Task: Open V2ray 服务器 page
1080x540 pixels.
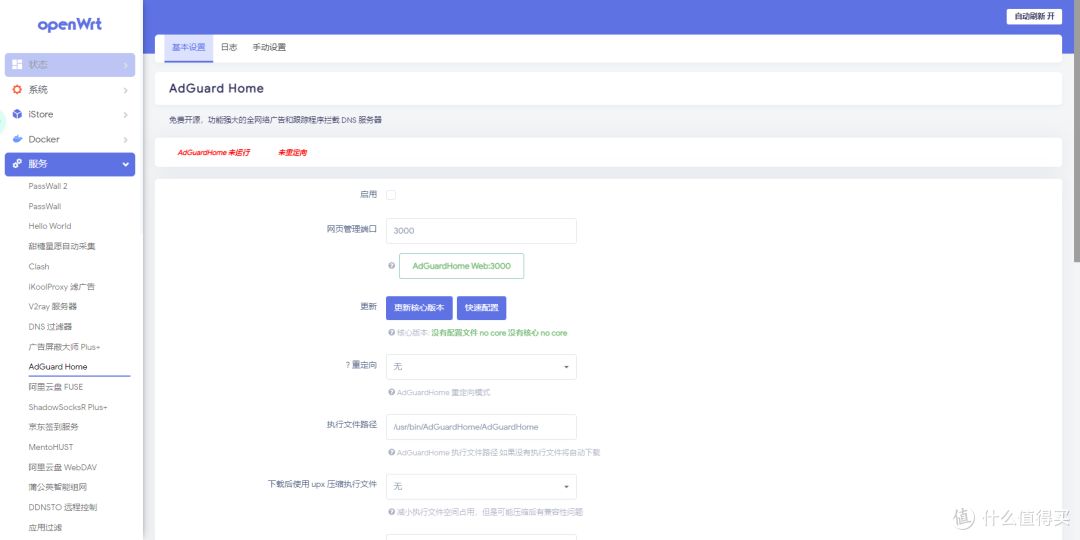Action: coord(52,307)
